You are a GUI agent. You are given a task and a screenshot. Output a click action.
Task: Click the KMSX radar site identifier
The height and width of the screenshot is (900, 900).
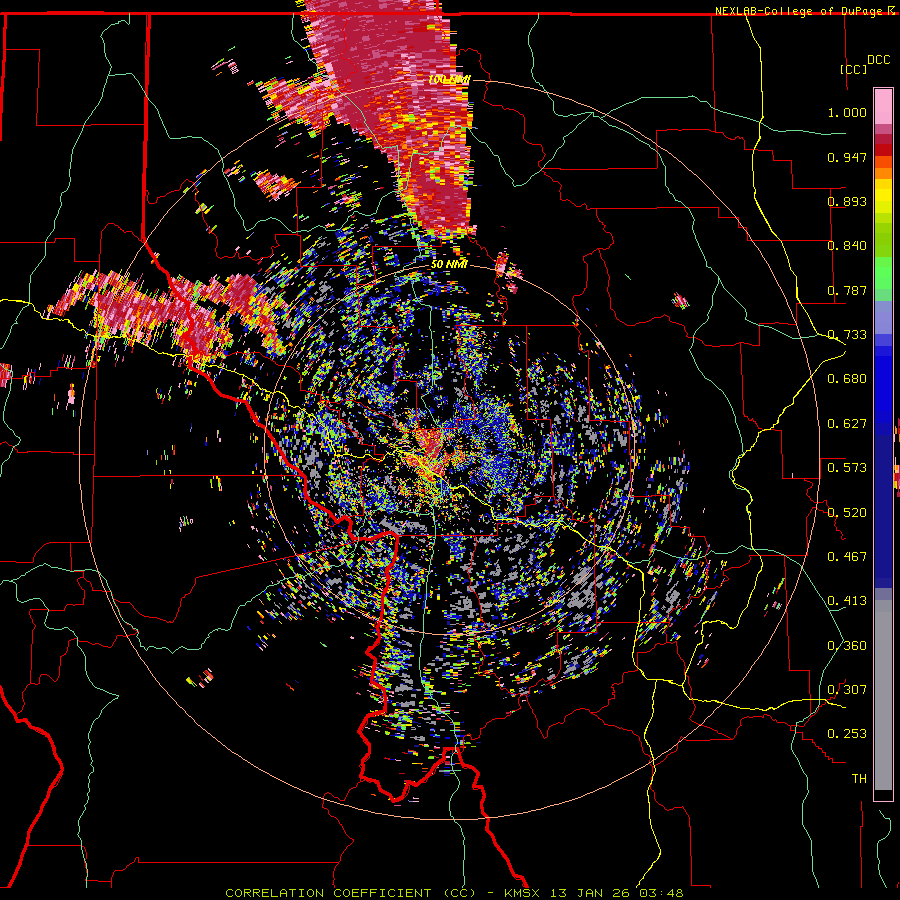[x=524, y=893]
